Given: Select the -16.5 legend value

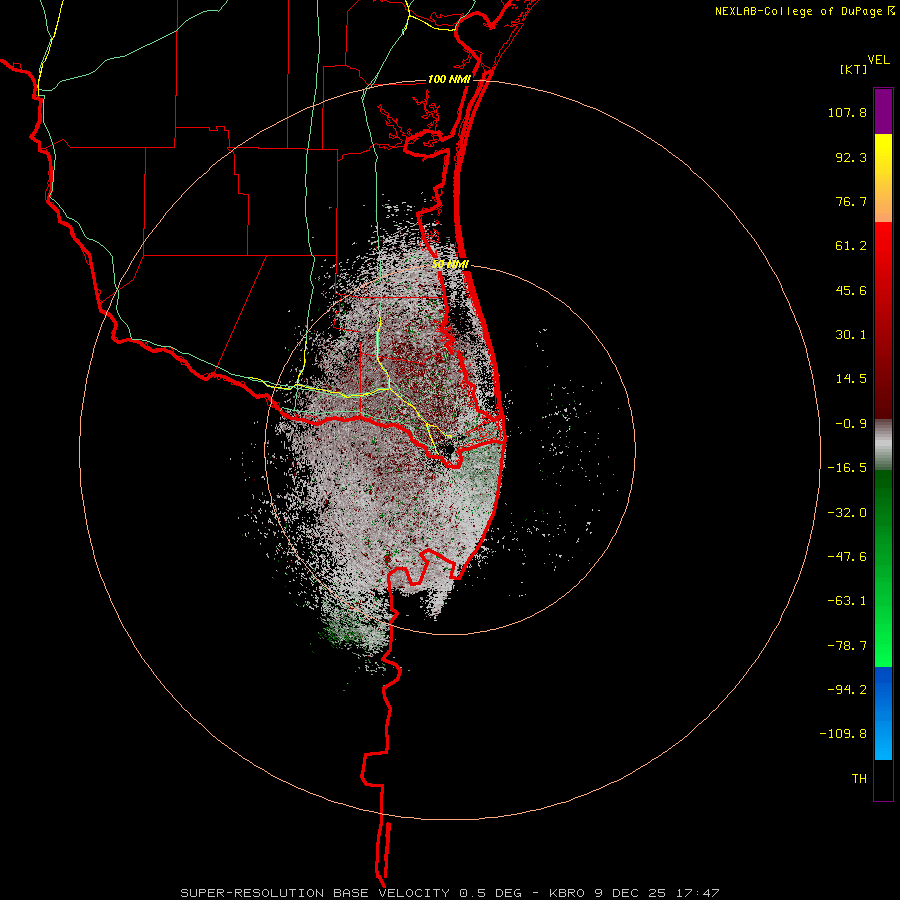Looking at the screenshot, I should click(x=847, y=468).
